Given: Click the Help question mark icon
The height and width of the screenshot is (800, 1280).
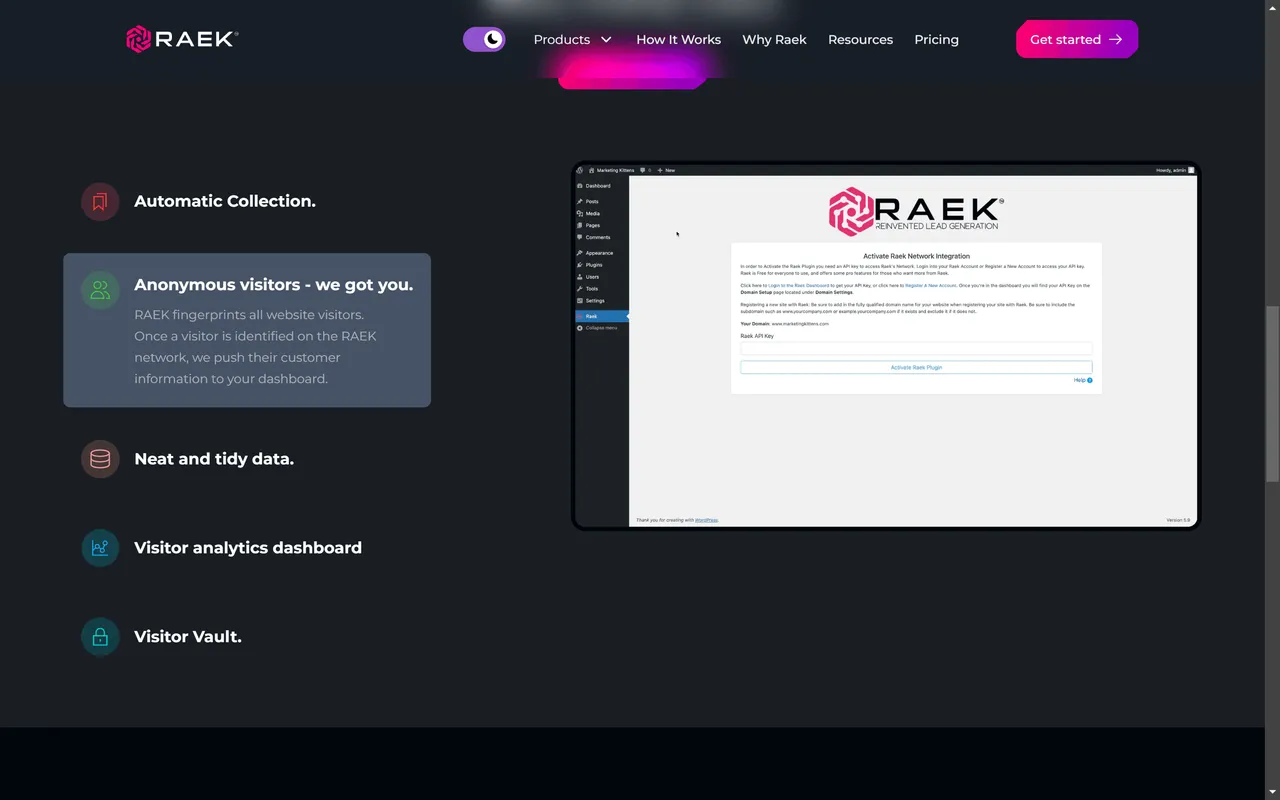Looking at the screenshot, I should pos(1089,380).
